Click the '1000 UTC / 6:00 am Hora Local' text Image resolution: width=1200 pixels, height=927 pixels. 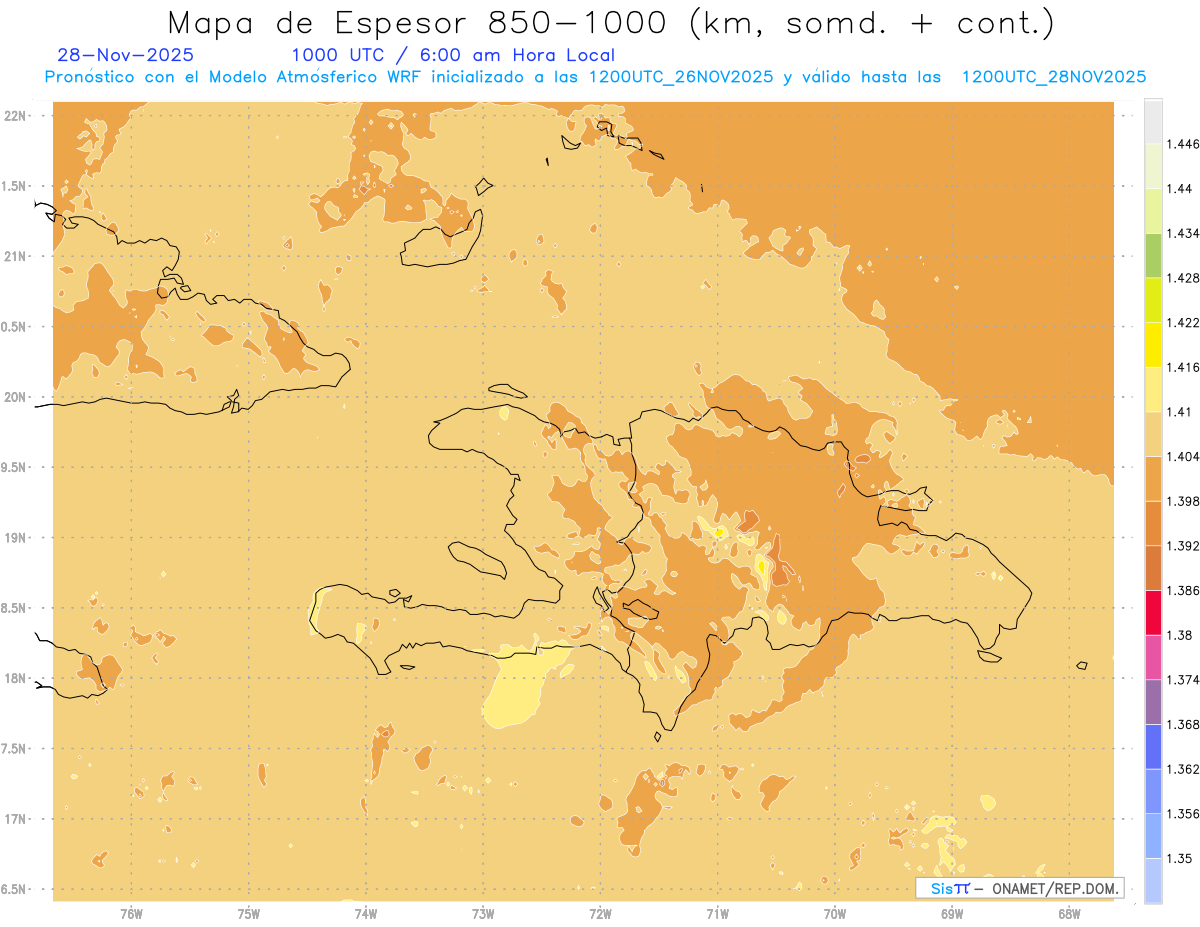point(453,55)
